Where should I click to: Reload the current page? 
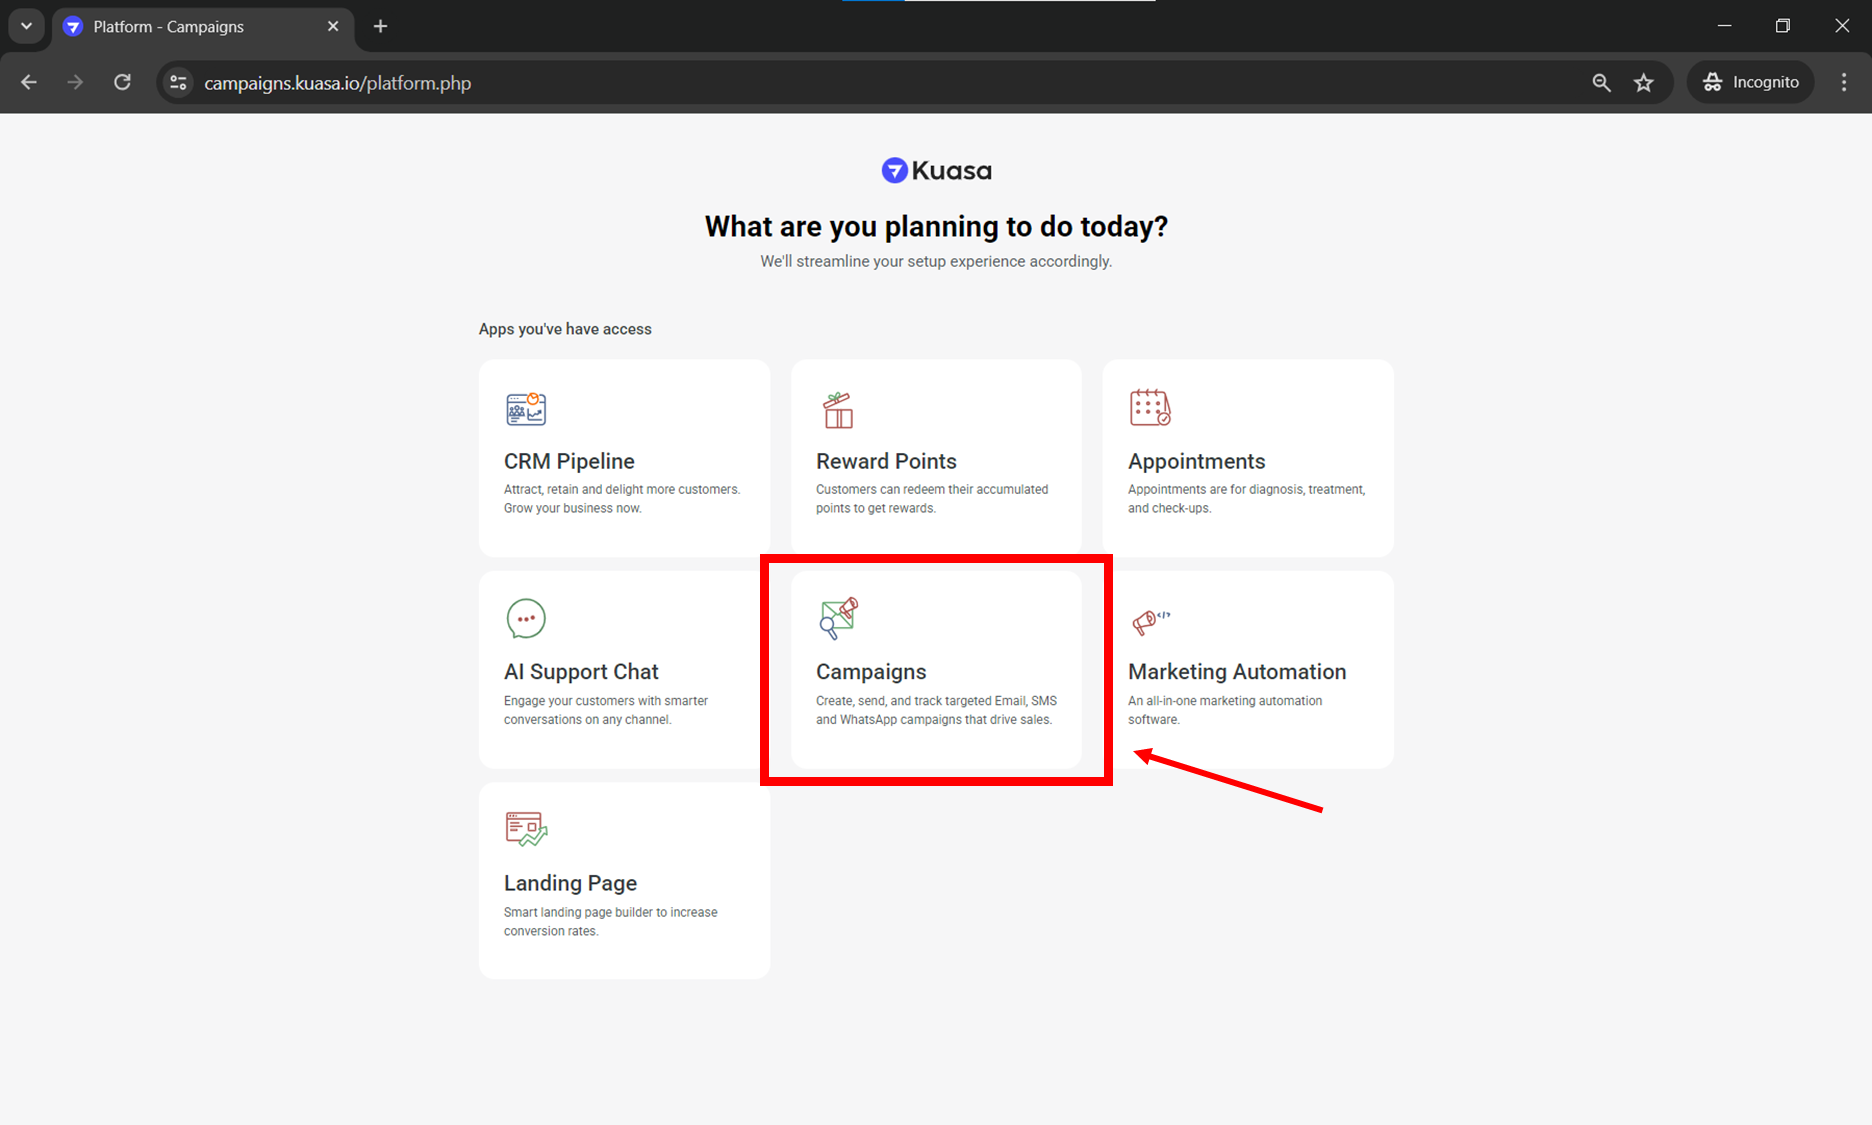[122, 83]
